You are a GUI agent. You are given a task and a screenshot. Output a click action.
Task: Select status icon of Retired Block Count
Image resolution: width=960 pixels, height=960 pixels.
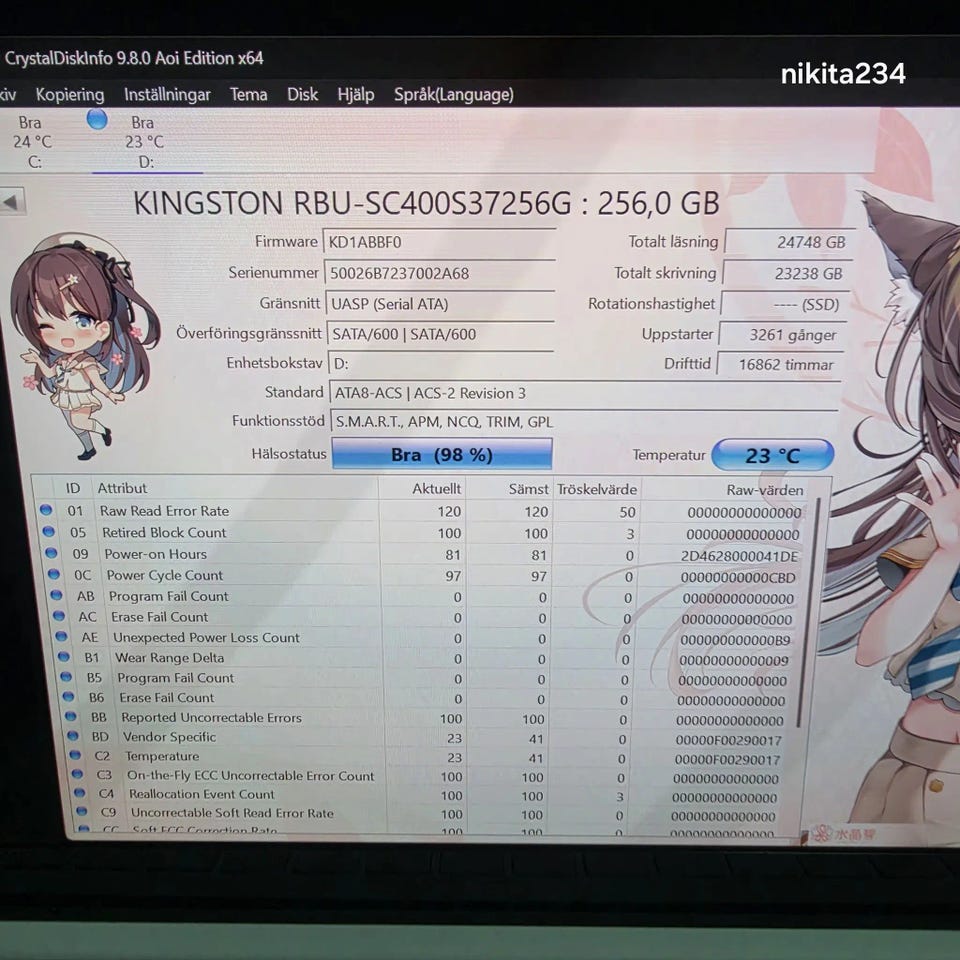click(x=48, y=531)
